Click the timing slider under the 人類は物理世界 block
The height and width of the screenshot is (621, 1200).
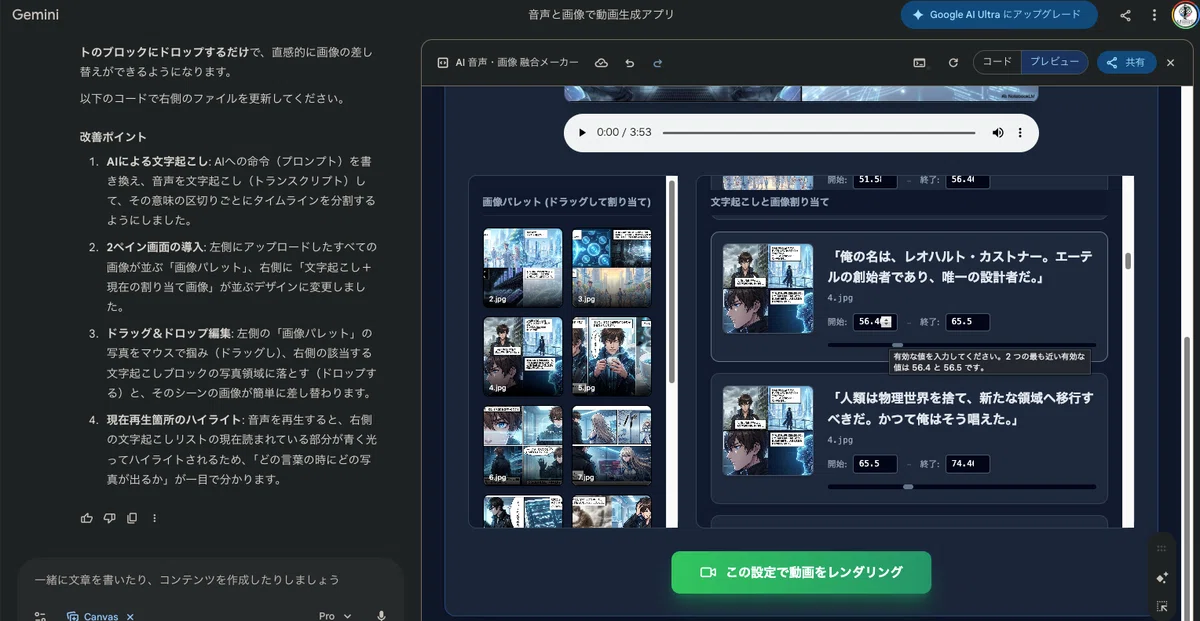960,487
